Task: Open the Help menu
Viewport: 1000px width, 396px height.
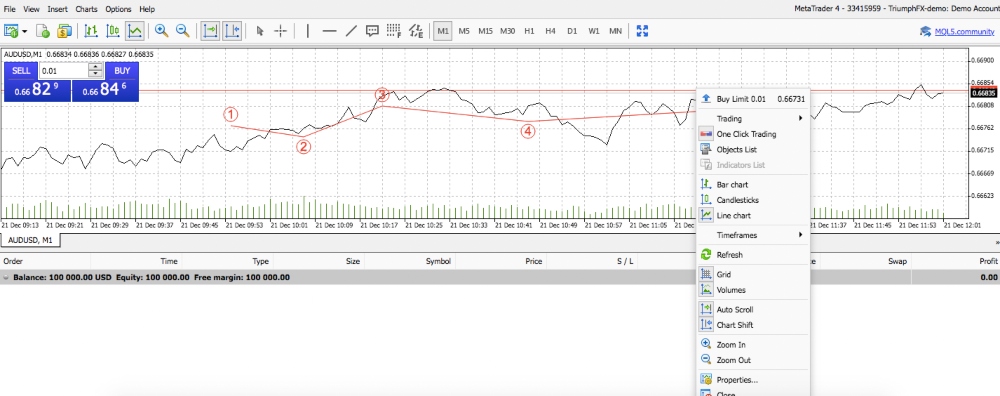Action: (147, 9)
